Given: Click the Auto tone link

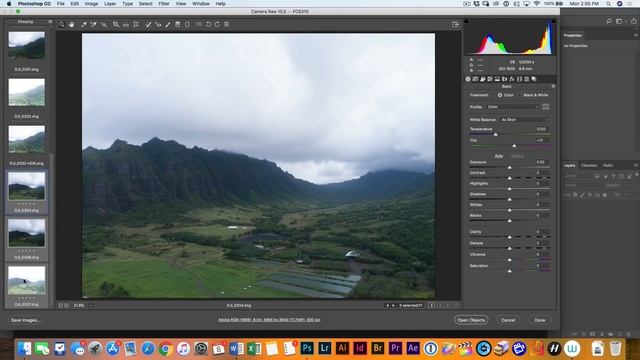Looking at the screenshot, I should click(x=499, y=156).
